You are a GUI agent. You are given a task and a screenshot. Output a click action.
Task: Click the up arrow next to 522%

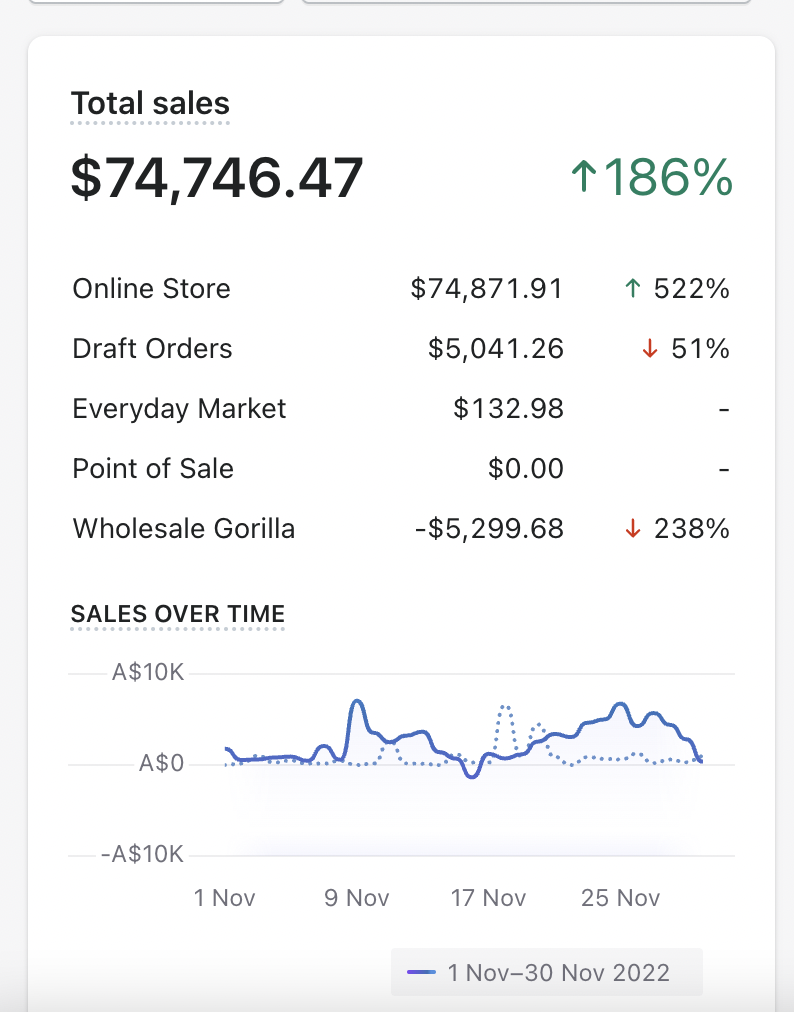631,289
